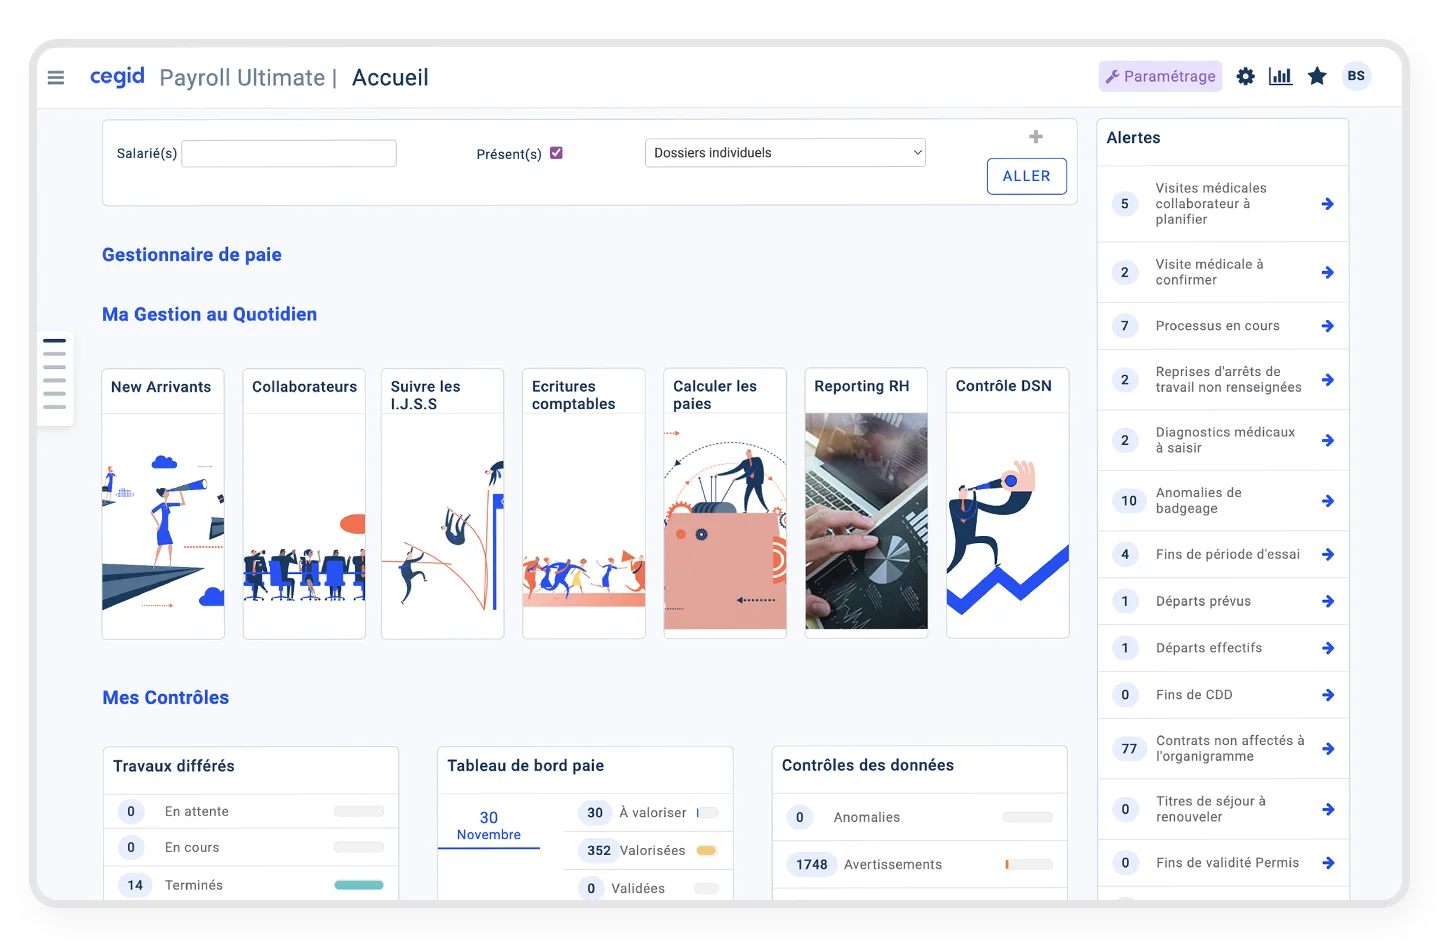Open the Ma Gestion au Quotidien section
Viewport: 1440px width, 950px height.
click(209, 314)
